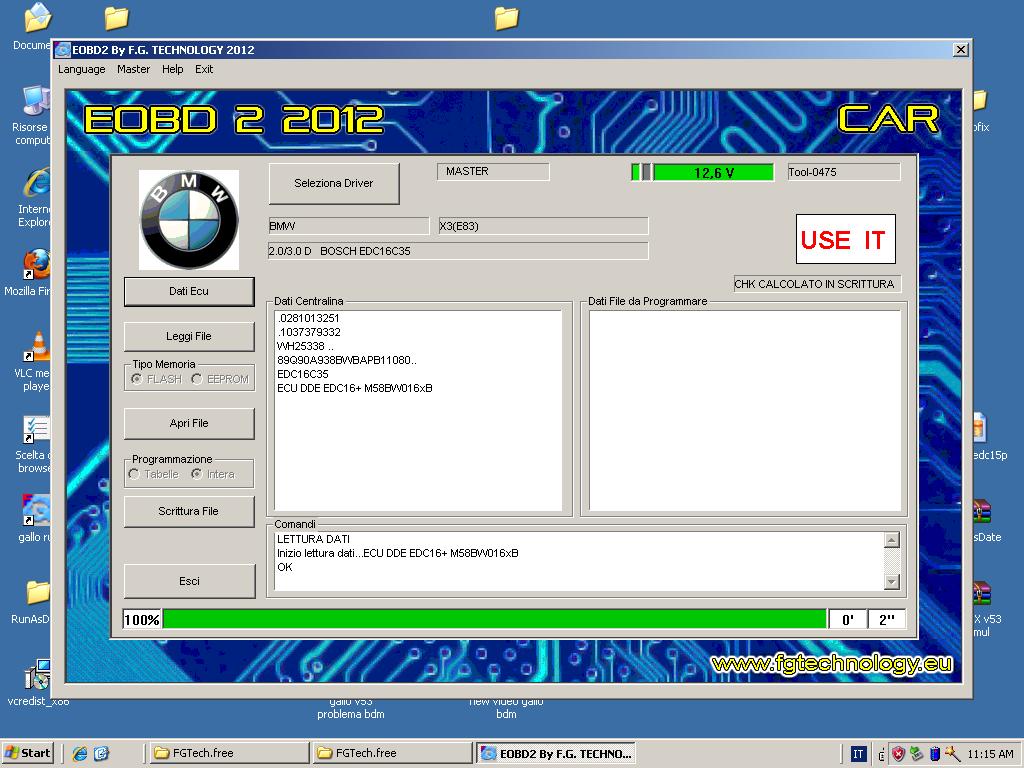This screenshot has height=768, width=1024.
Task: Click the Apri File button
Action: pyautogui.click(x=189, y=423)
